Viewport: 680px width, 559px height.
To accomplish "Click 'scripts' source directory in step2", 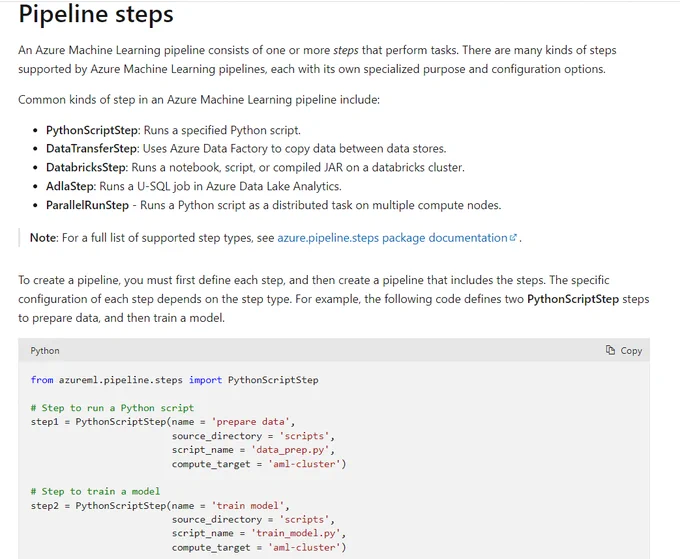I will click(304, 520).
